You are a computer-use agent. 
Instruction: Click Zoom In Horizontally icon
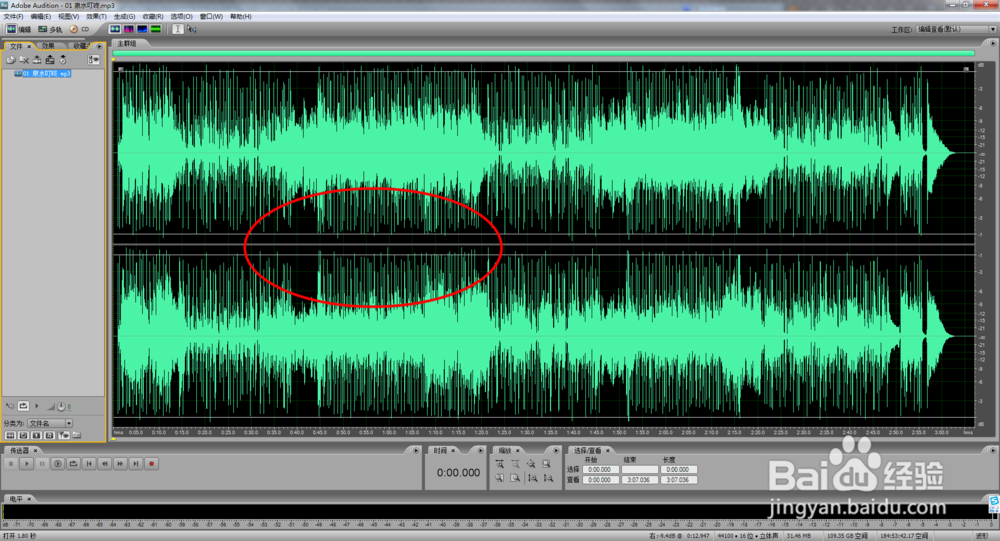(x=500, y=464)
